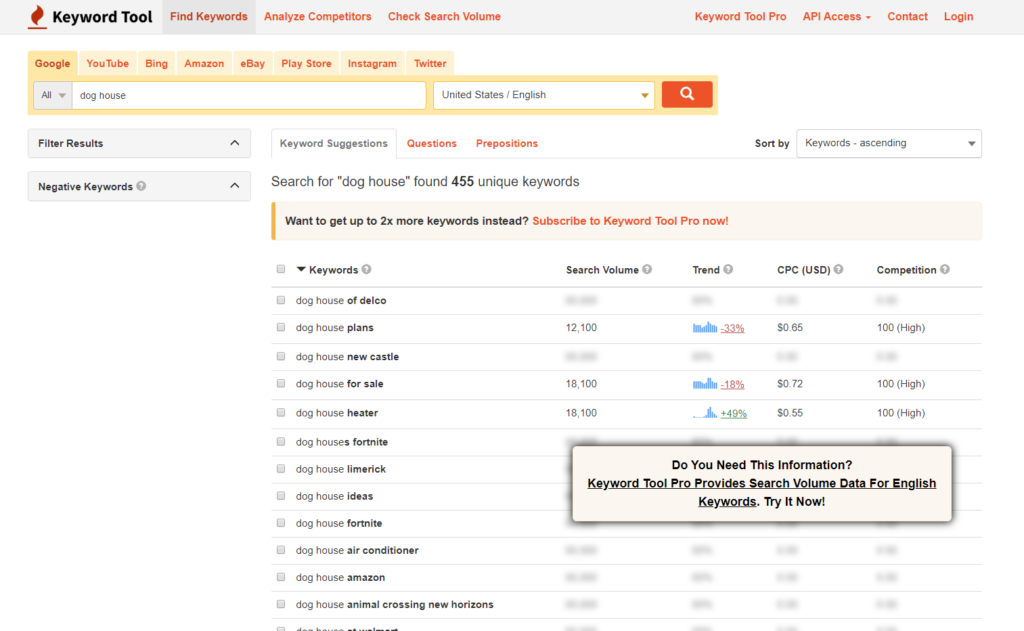Select the Google platform tab
1024x631 pixels.
[52, 63]
